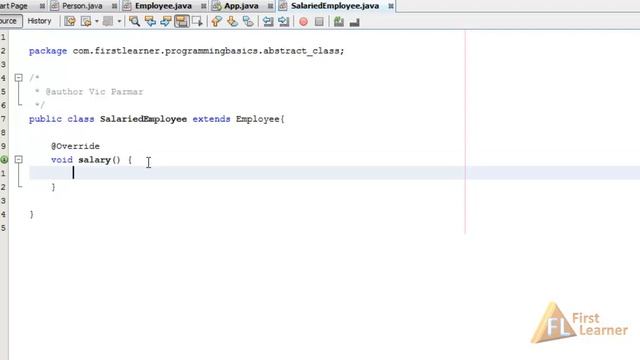This screenshot has width=640, height=360.
Task: Go to Find Next Occurrence icon
Action: click(165, 21)
